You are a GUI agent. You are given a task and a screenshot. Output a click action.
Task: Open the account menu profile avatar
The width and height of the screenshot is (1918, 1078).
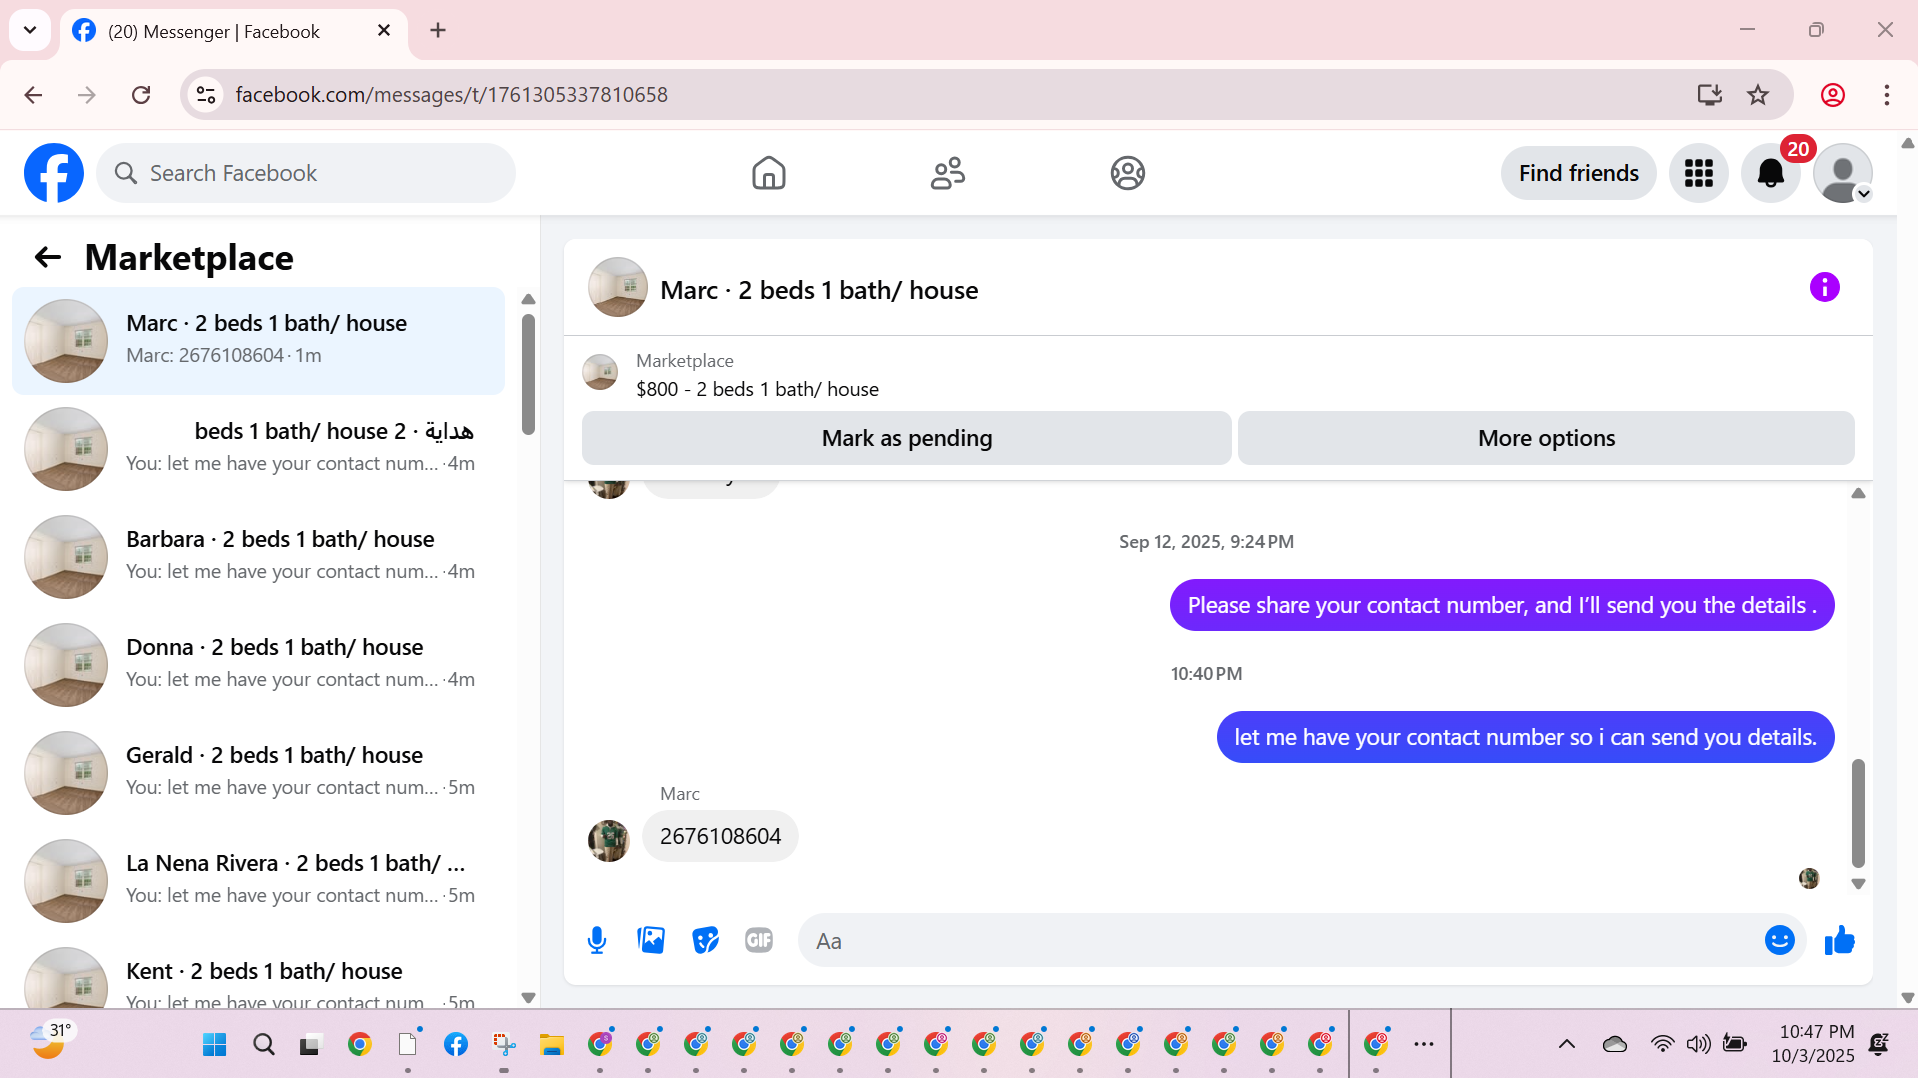point(1842,173)
